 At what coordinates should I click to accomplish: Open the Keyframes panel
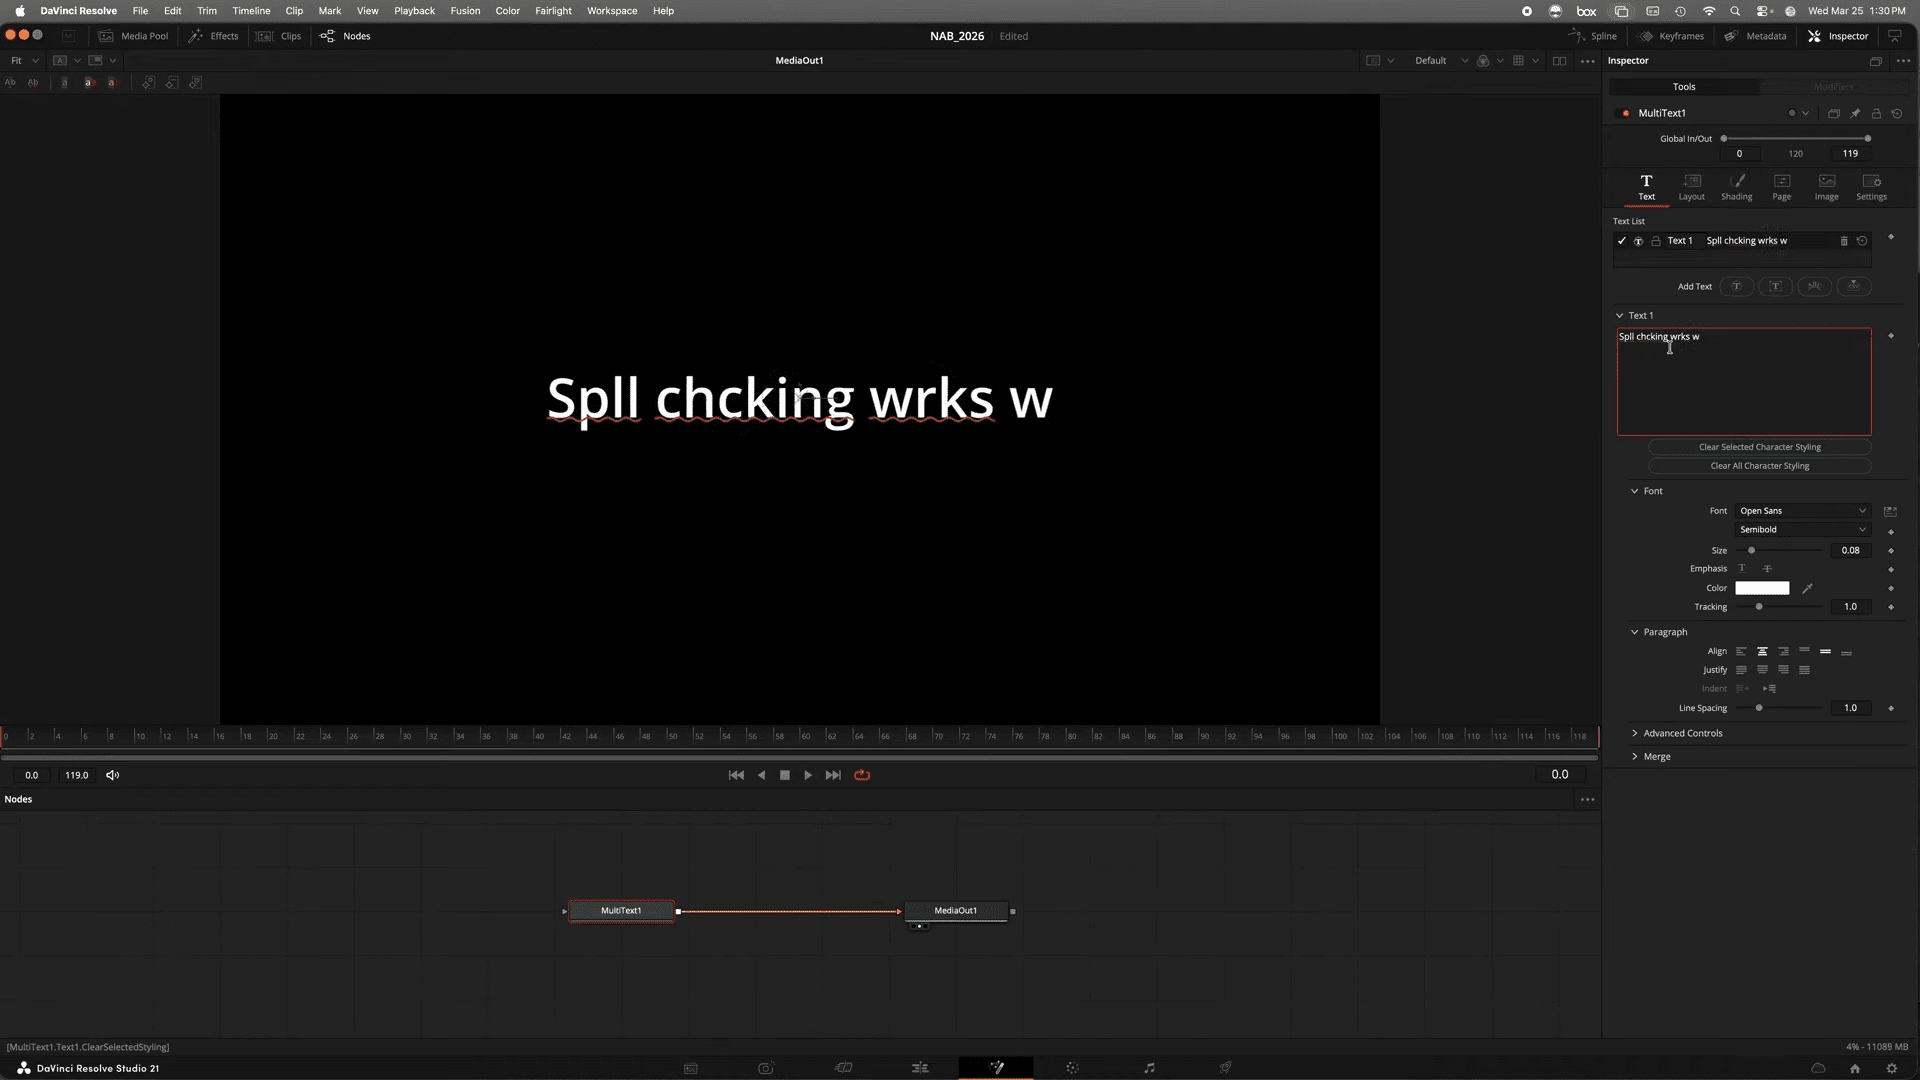[1671, 36]
